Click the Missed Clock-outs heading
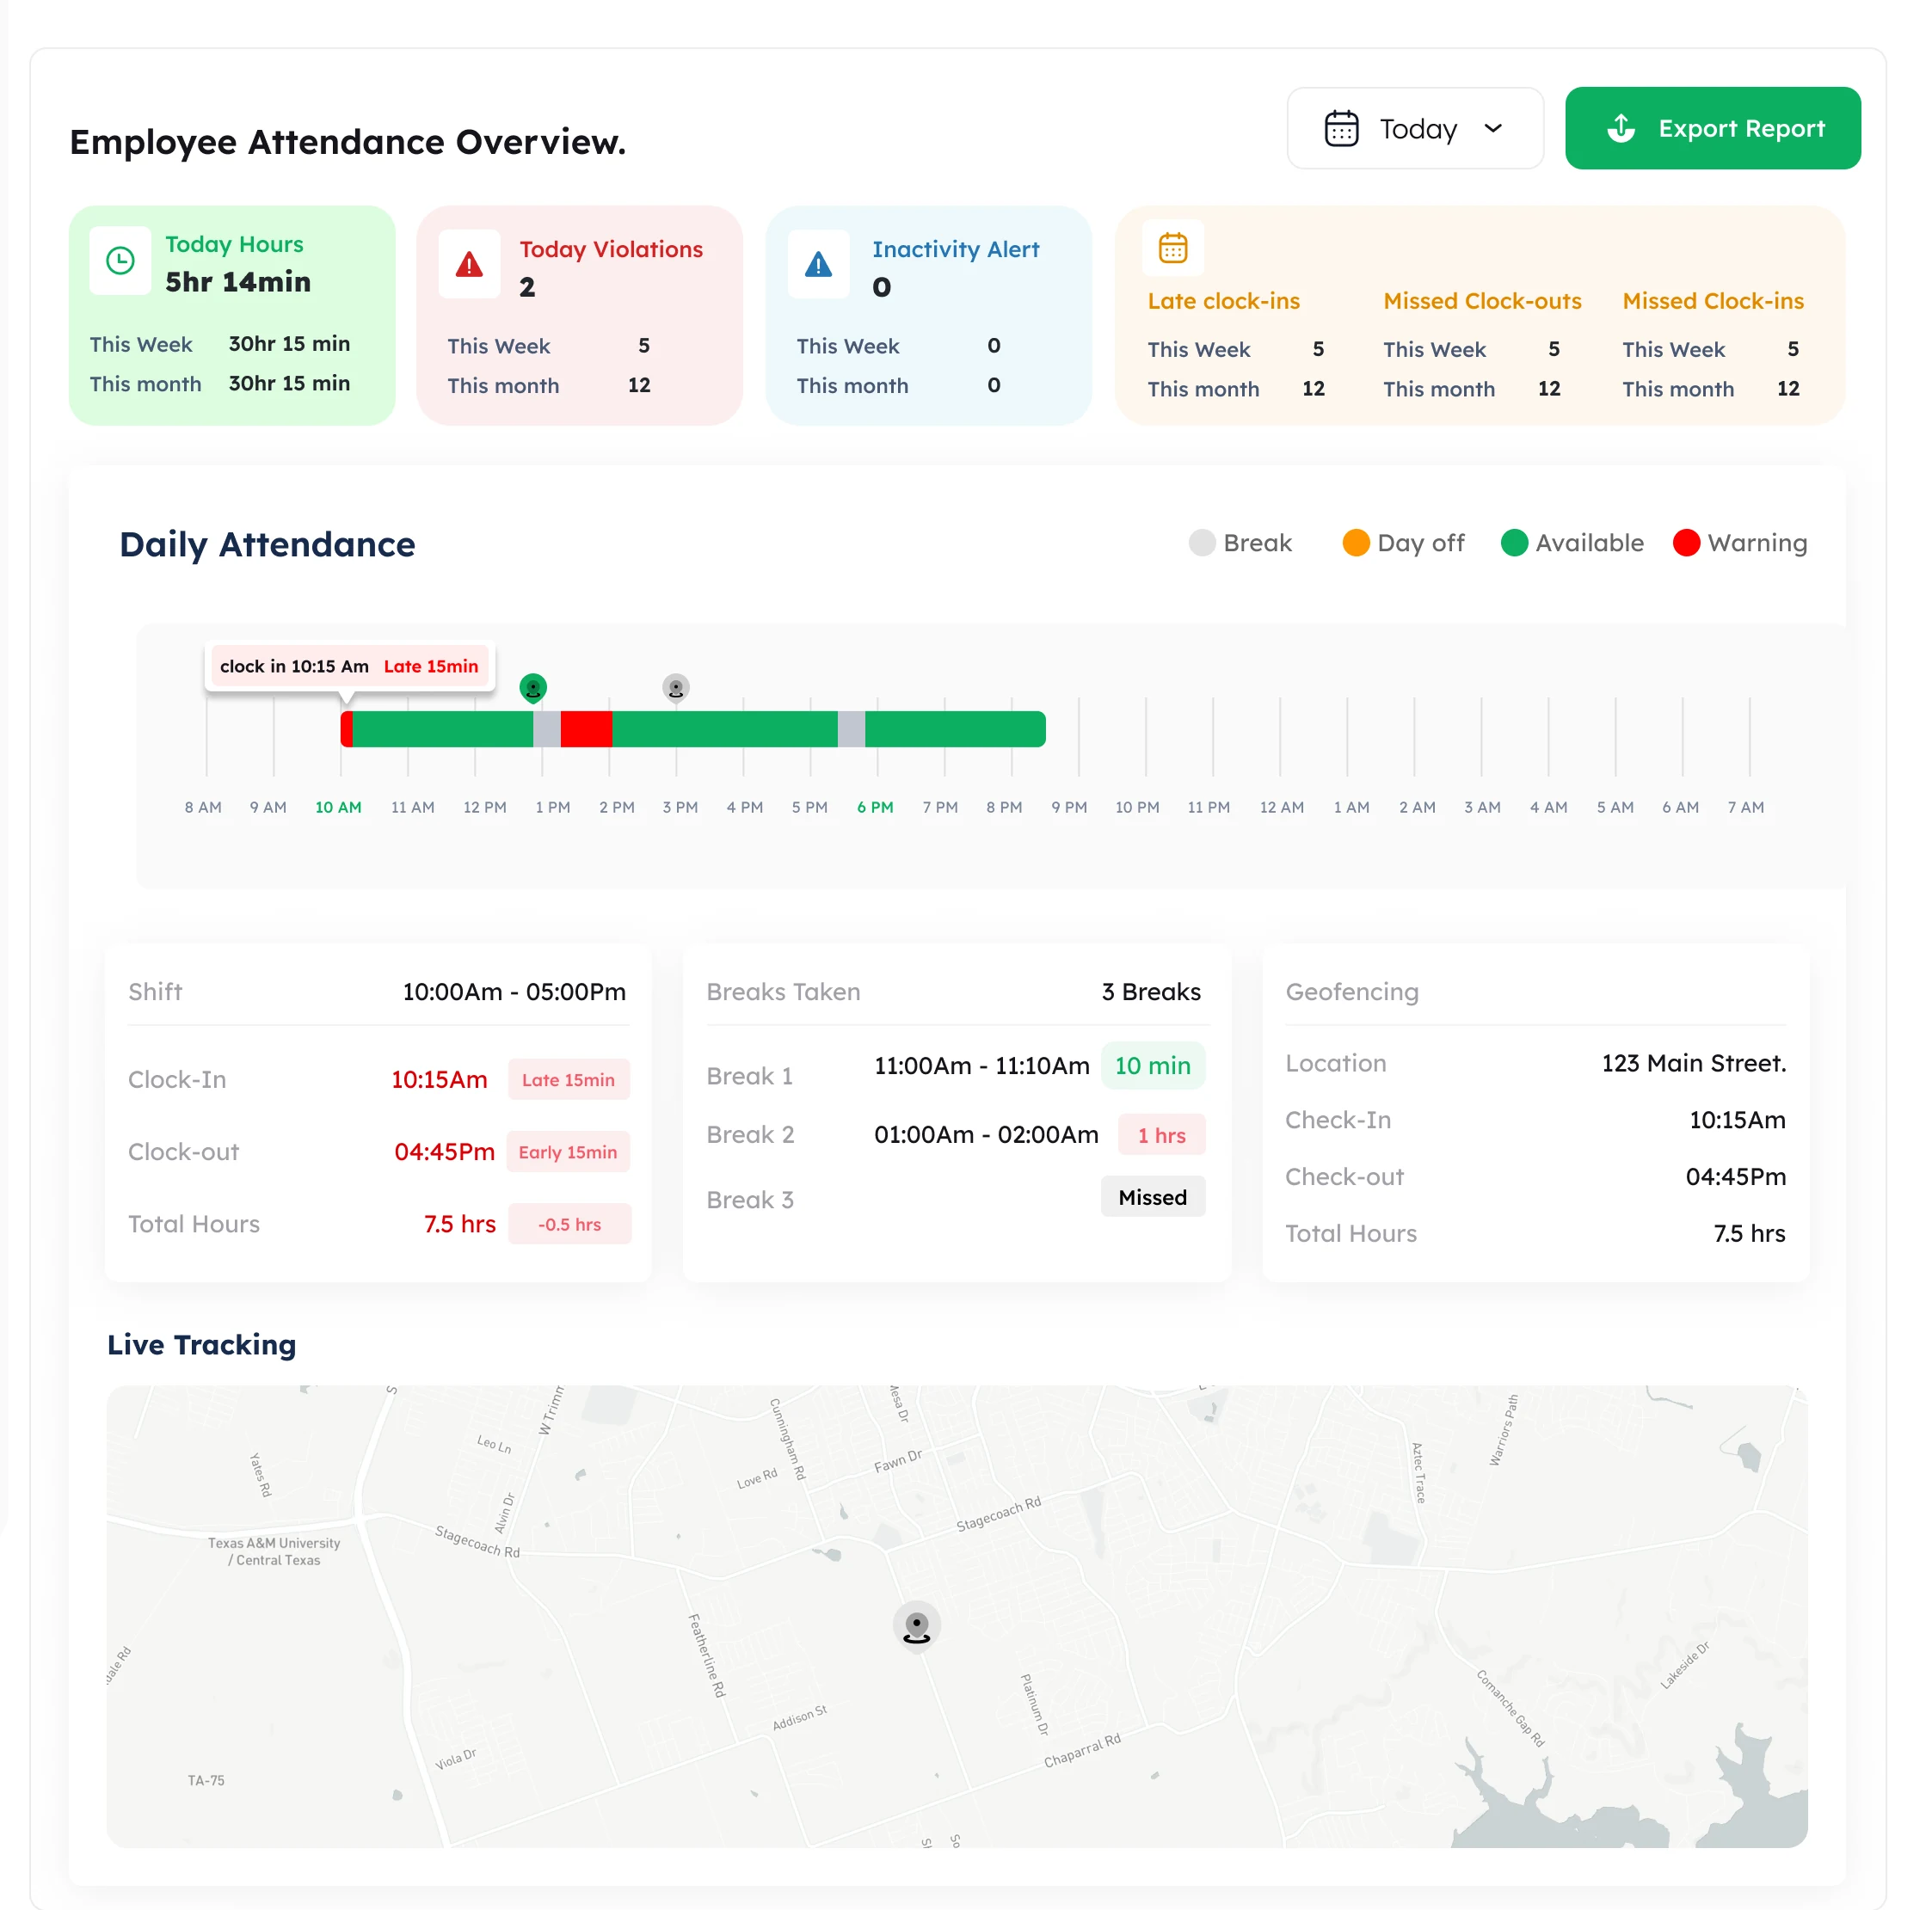Image resolution: width=1932 pixels, height=1910 pixels. [x=1482, y=301]
